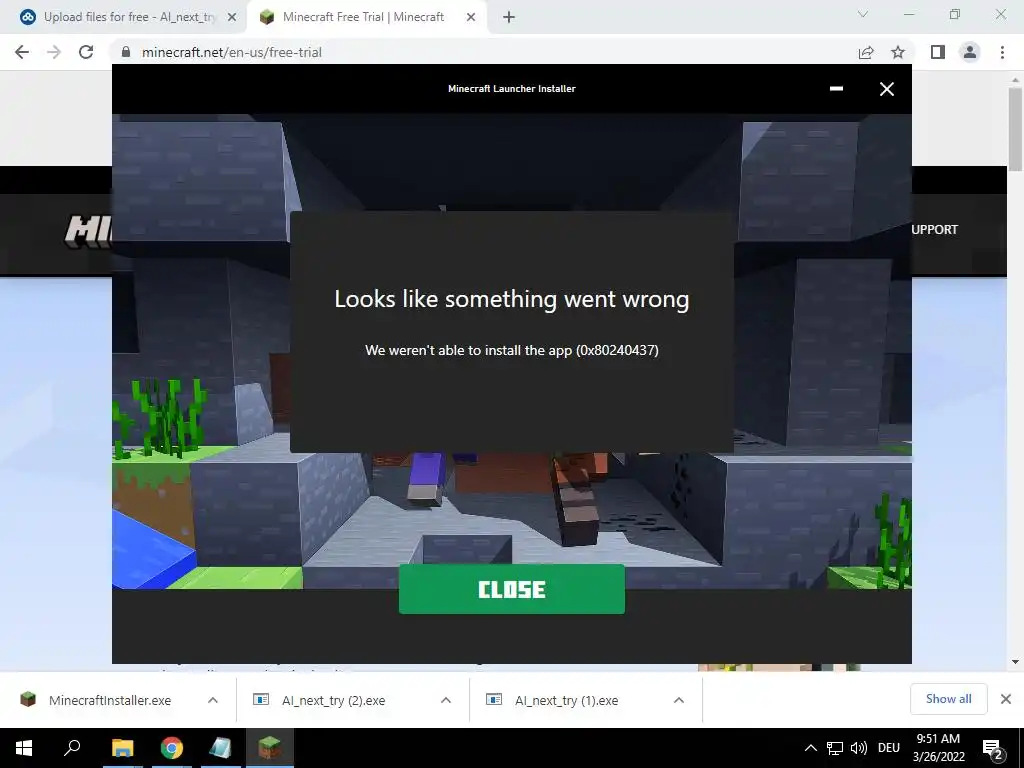This screenshot has width=1024, height=768.
Task: Open the downloaded AI_next_try (1).exe
Action: tap(555, 700)
